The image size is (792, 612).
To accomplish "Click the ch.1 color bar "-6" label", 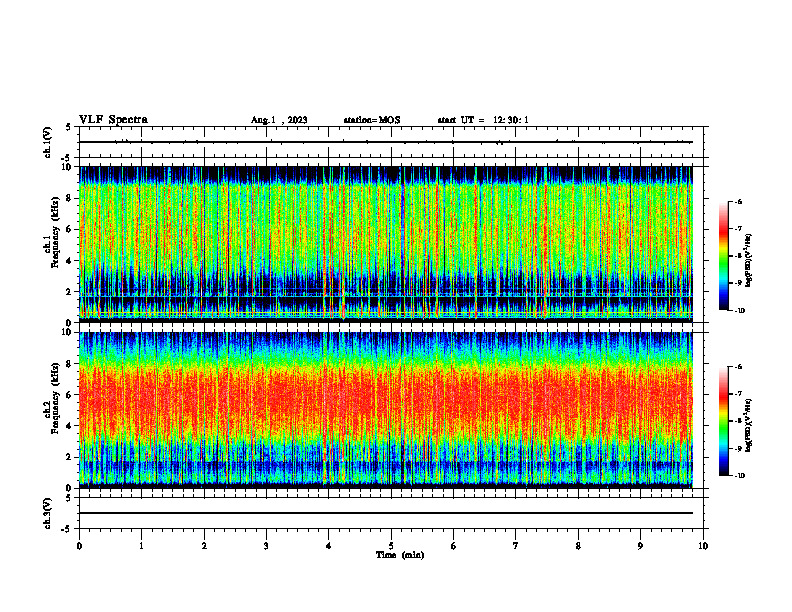I will click(738, 201).
